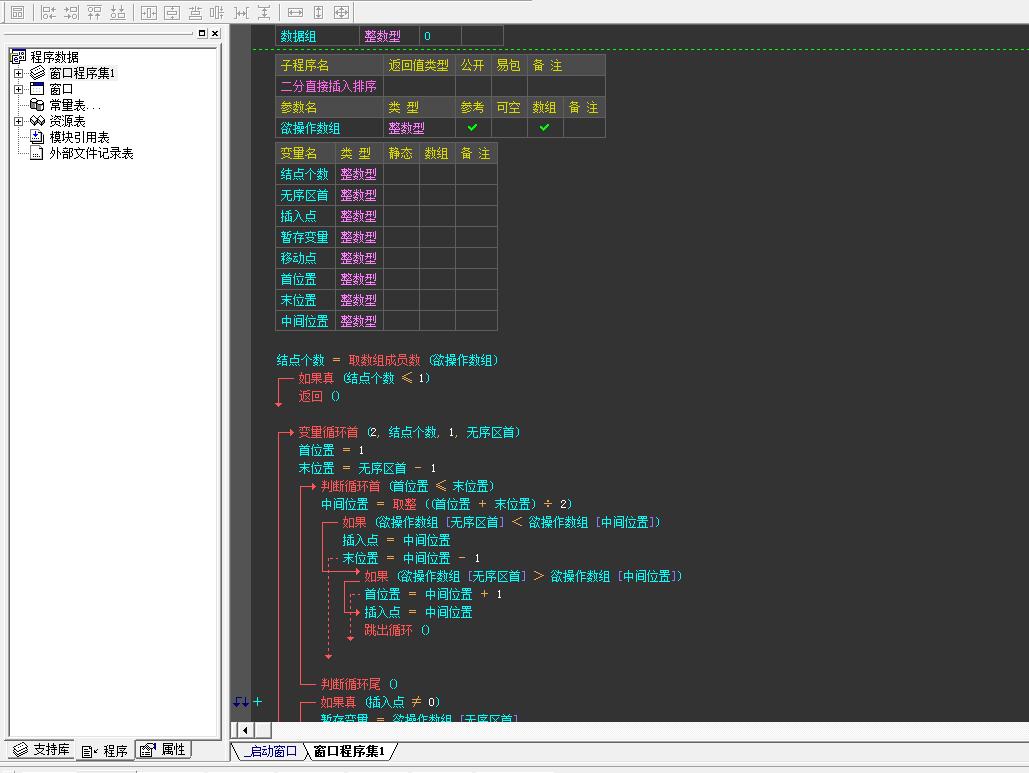Image resolution: width=1029 pixels, height=773 pixels.
Task: Click the variable name 无序区首
Action: click(x=304, y=195)
